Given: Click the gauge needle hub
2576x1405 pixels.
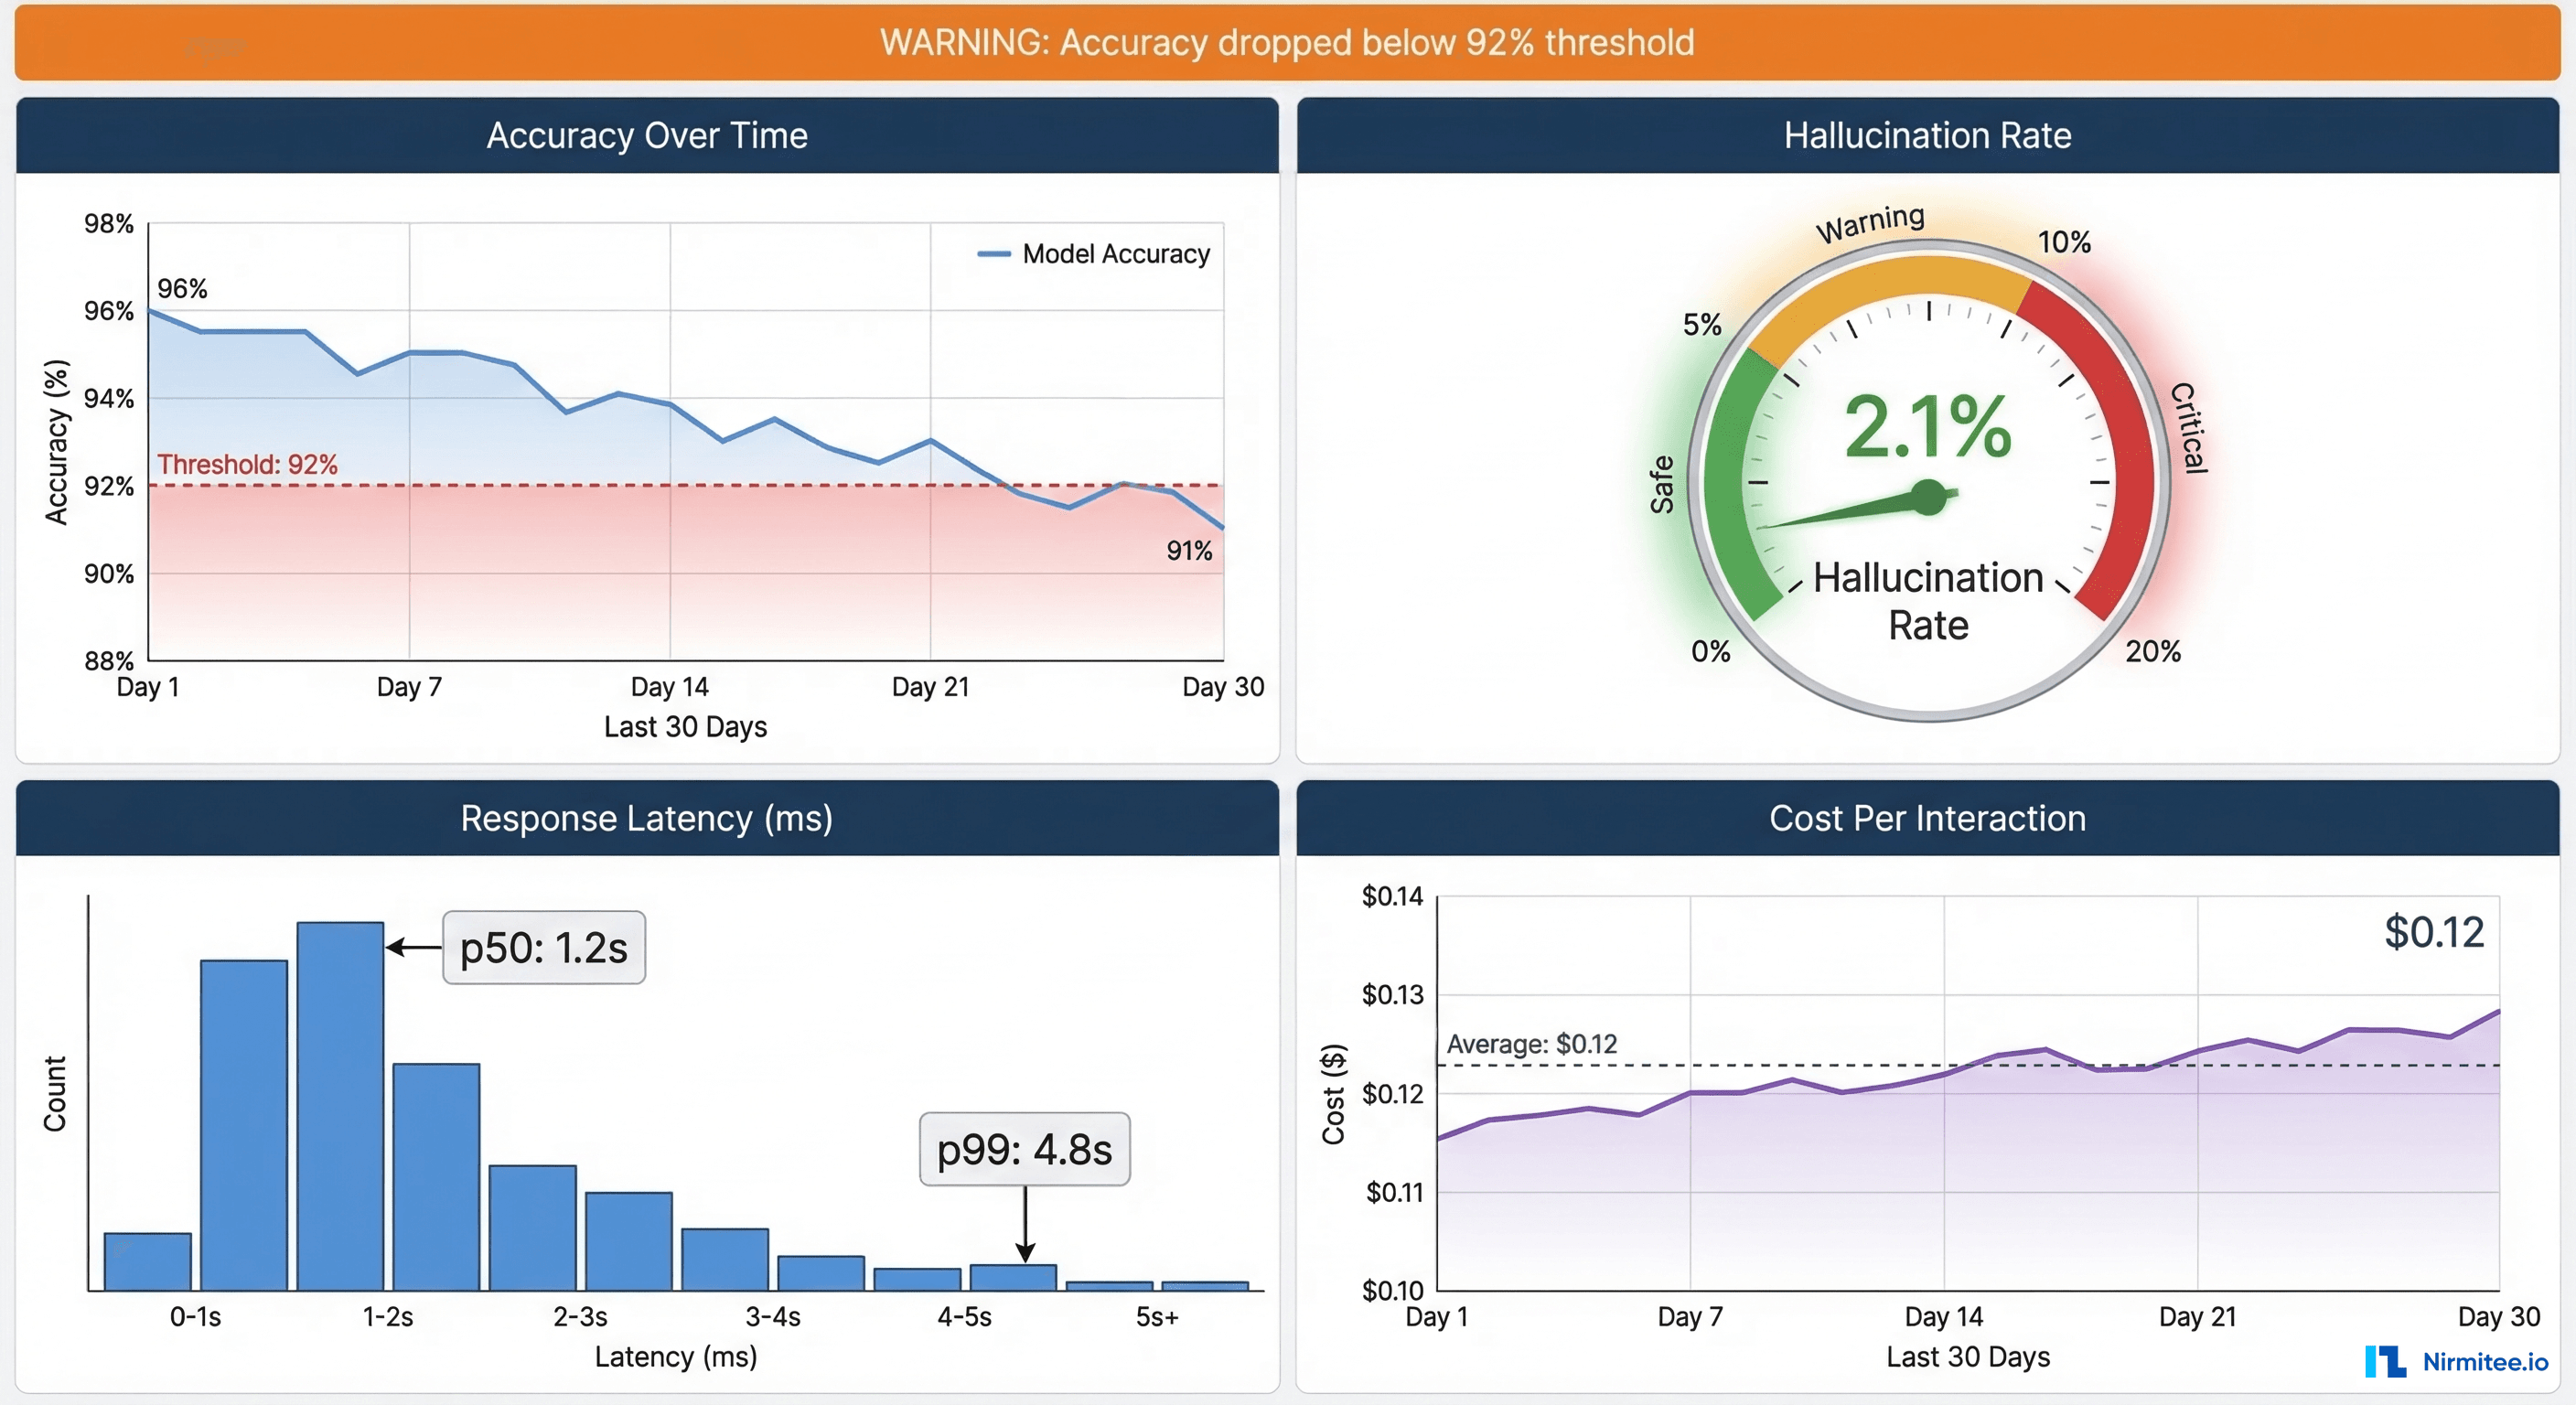Looking at the screenshot, I should [x=1929, y=497].
